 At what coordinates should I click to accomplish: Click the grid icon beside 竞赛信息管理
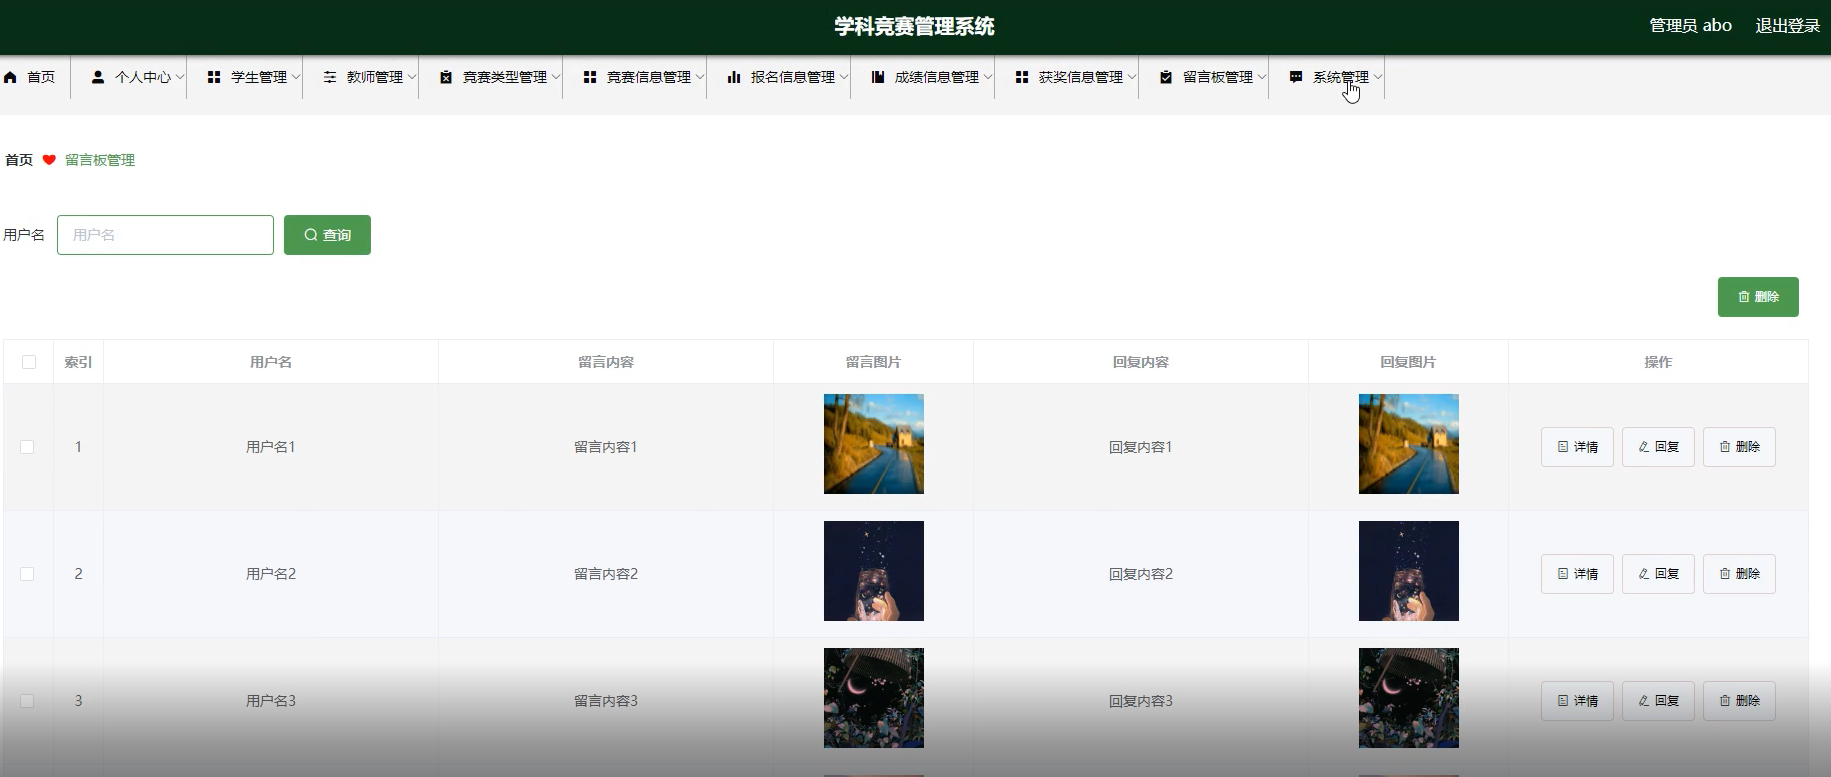(590, 77)
